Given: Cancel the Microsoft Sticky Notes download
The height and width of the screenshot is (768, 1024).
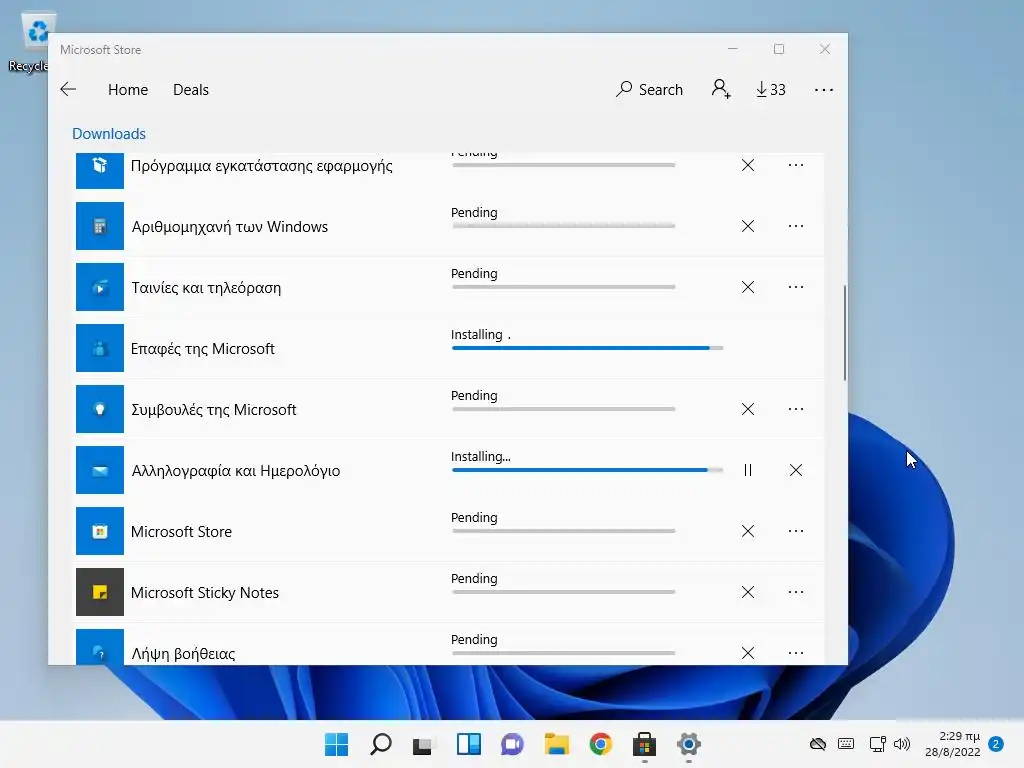Looking at the screenshot, I should pos(748,592).
